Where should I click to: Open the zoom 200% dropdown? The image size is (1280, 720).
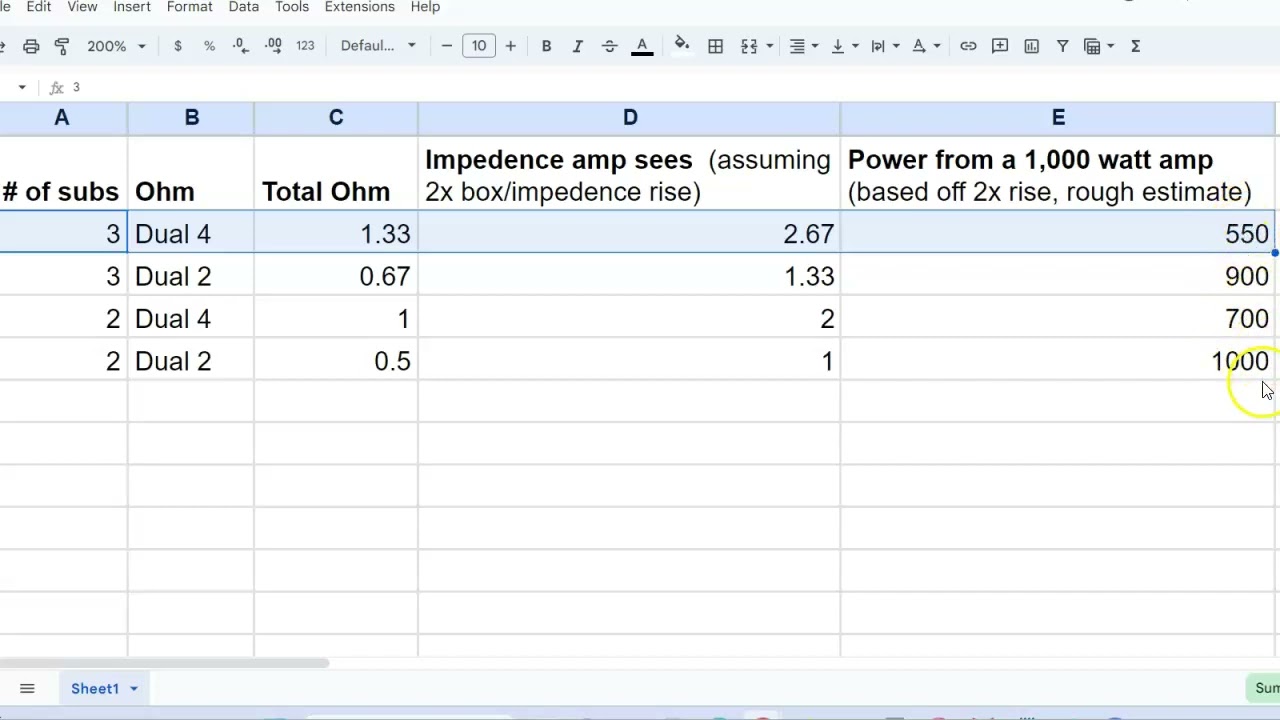[x=116, y=46]
